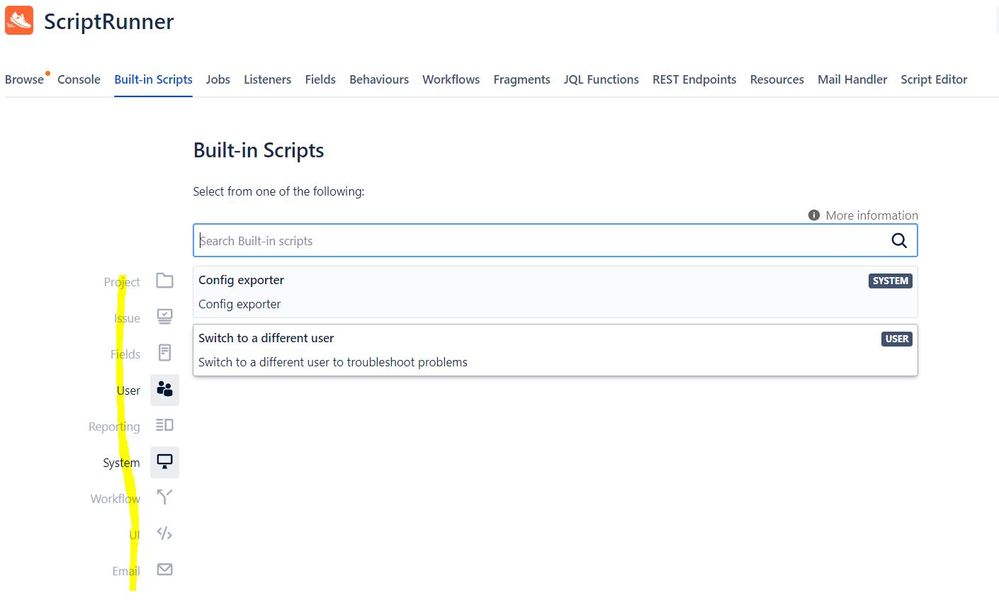Filter by the Email category label
This screenshot has height=608, width=999.
126,571
